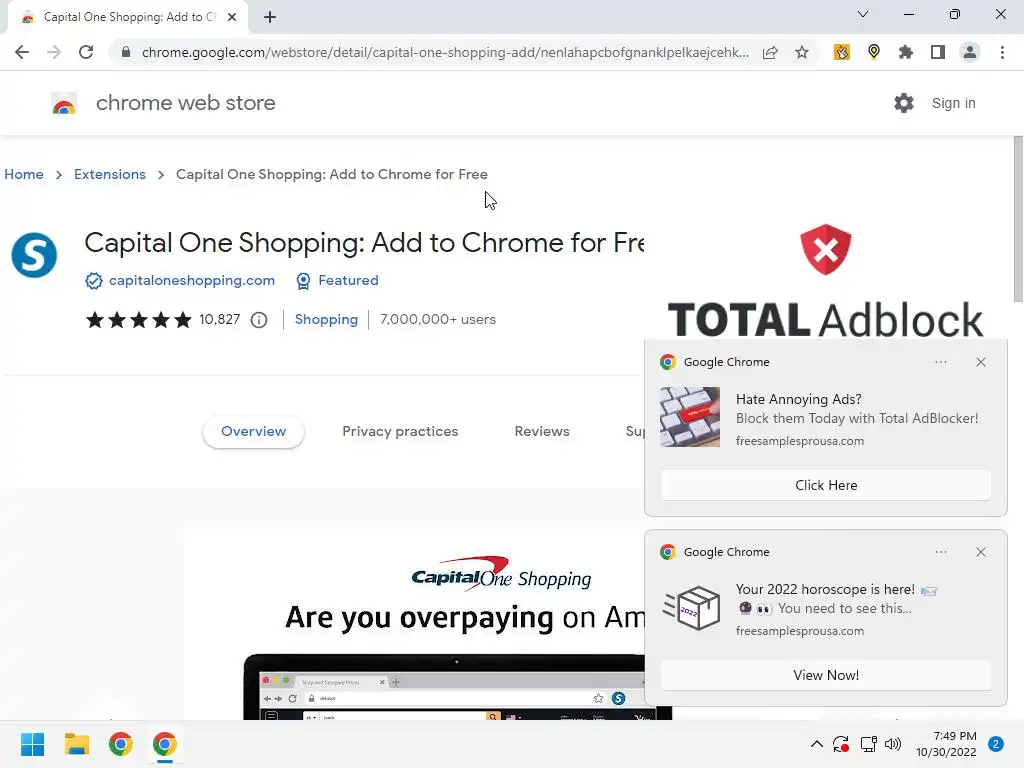
Task: Bookmark this page with the star icon
Action: click(x=802, y=52)
